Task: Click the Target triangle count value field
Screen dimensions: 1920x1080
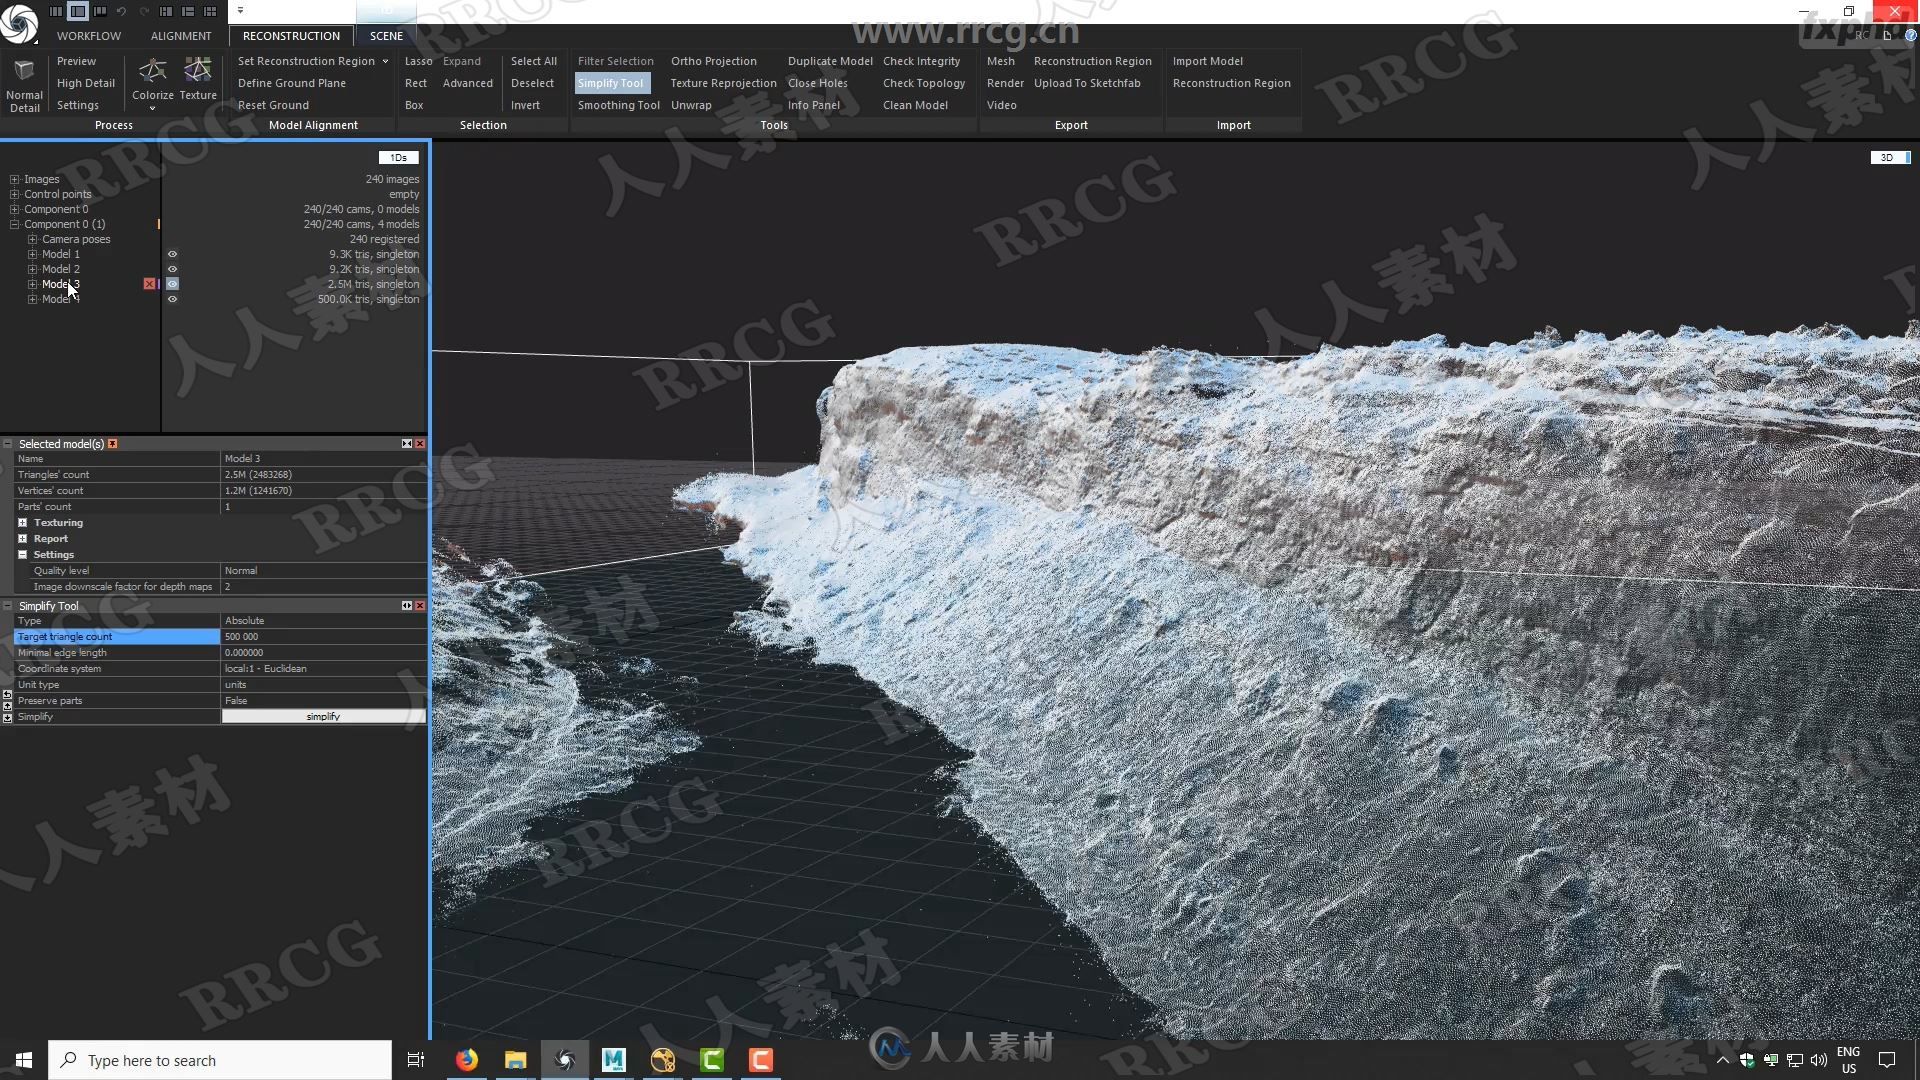Action: point(323,636)
